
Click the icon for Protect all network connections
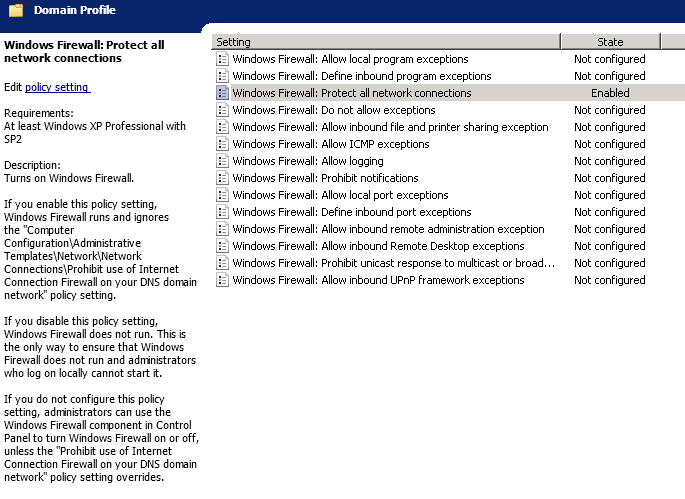tap(222, 93)
